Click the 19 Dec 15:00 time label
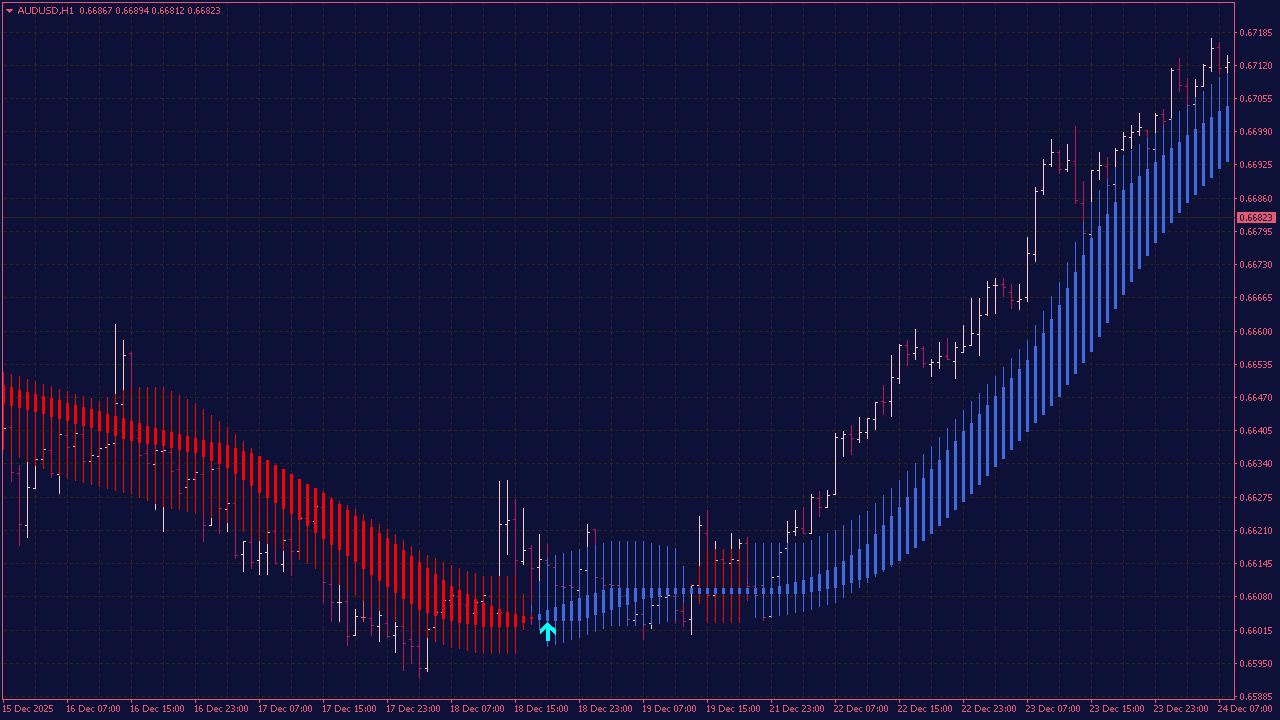This screenshot has width=1280, height=720. click(x=732, y=708)
